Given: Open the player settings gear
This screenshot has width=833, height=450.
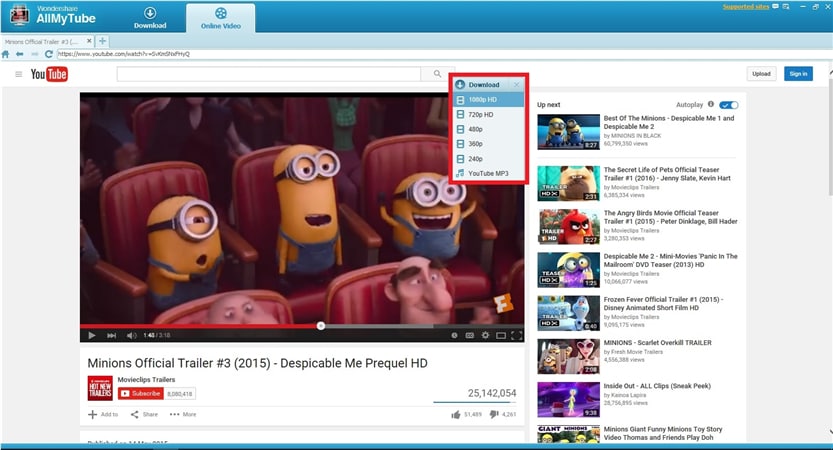Looking at the screenshot, I should coord(485,335).
